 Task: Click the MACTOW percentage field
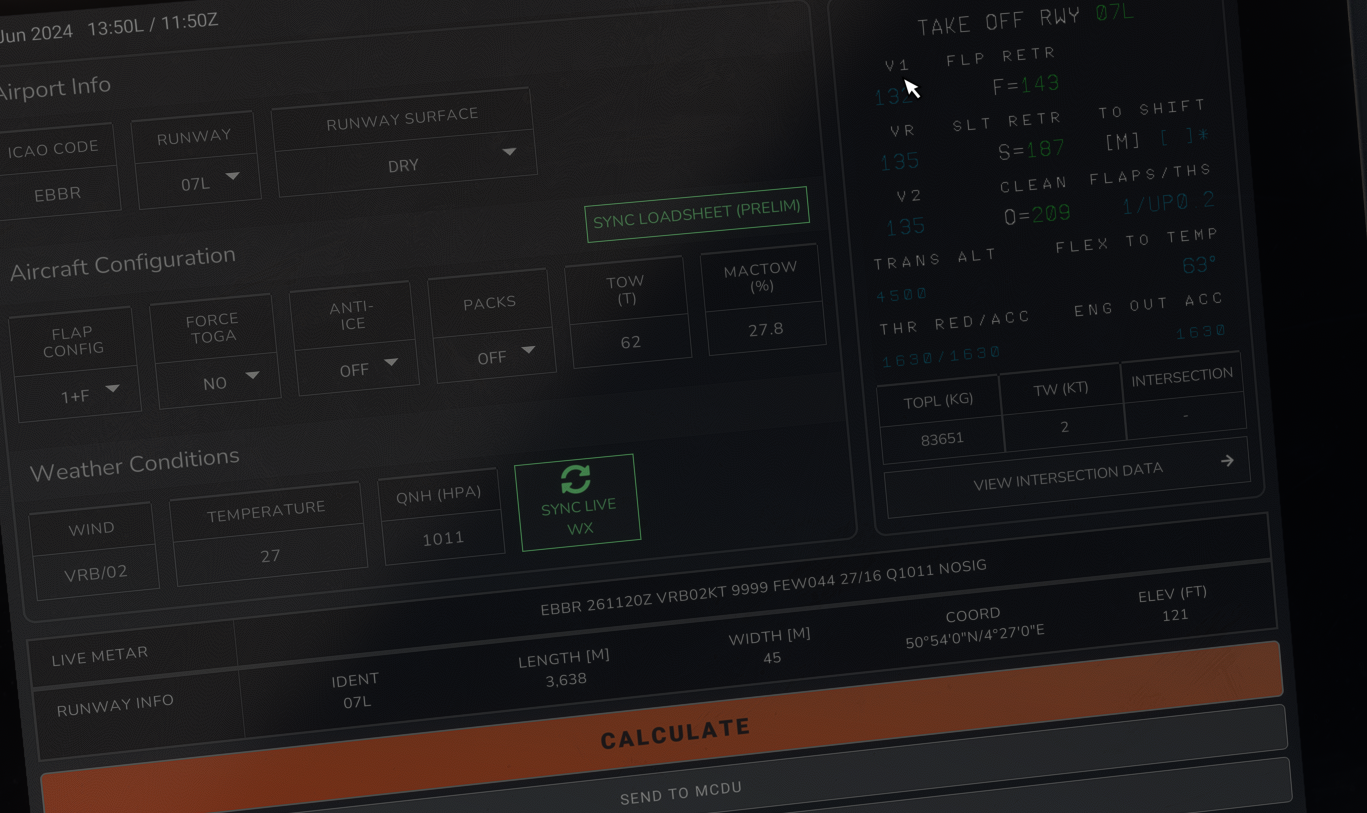766,328
